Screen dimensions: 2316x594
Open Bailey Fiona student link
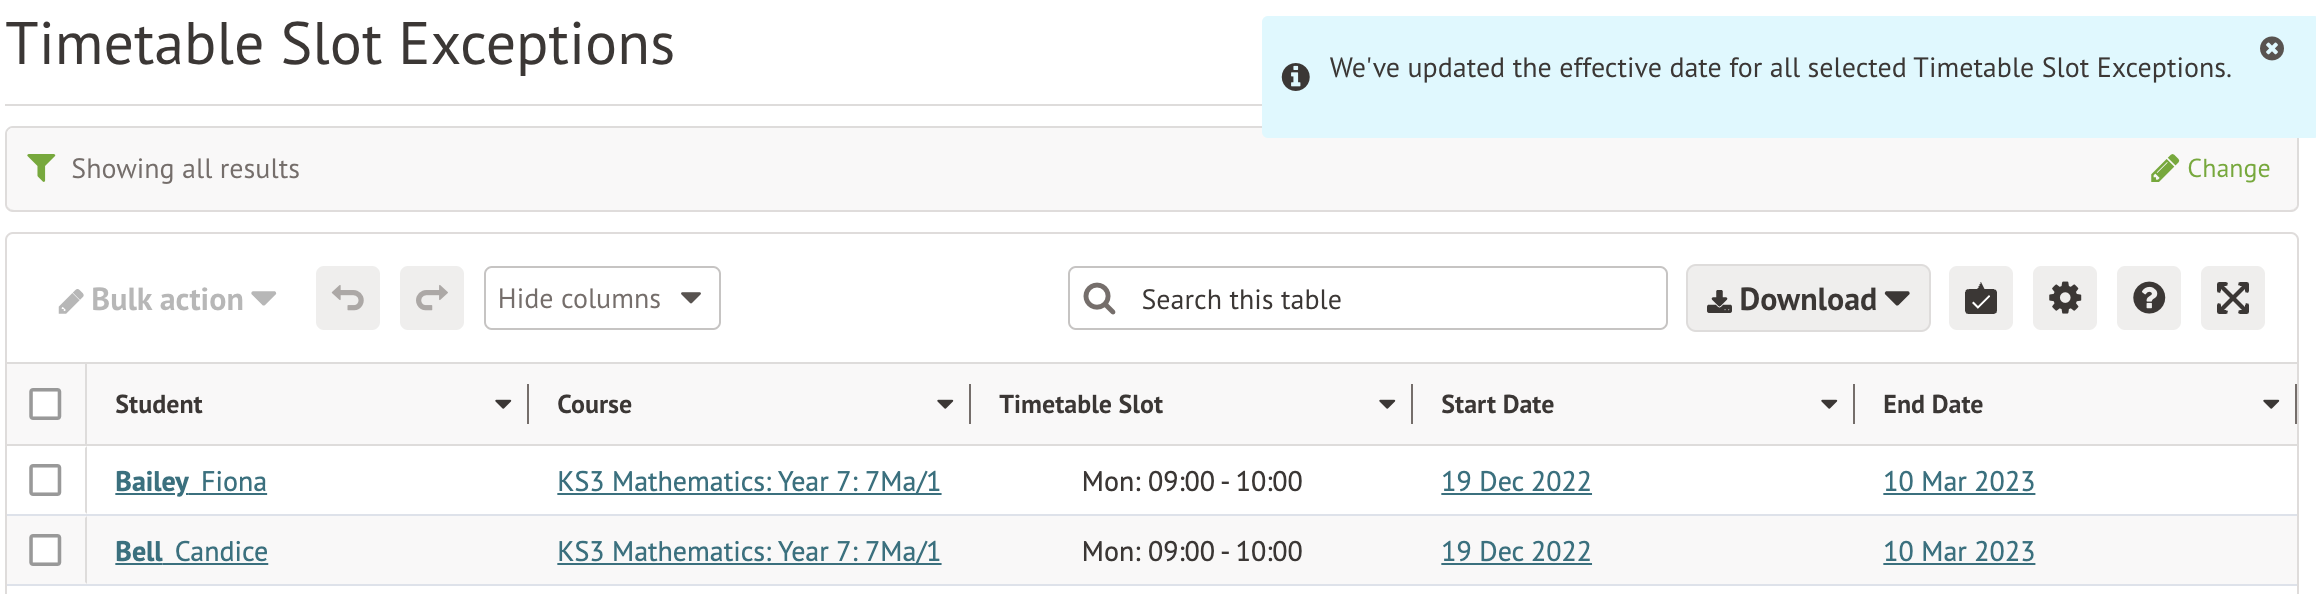click(190, 482)
